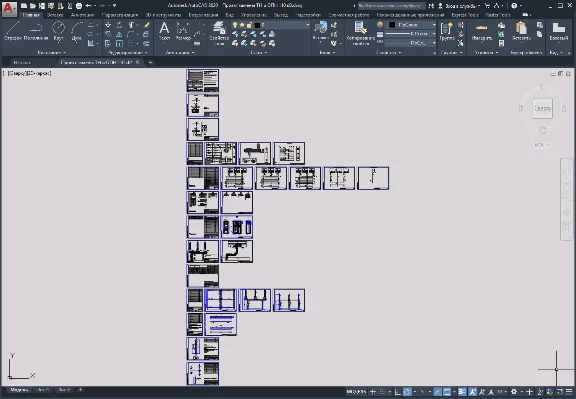This screenshot has width=576, height=399.
Task: Add new drawing tab with plus button
Action: pyautogui.click(x=150, y=62)
